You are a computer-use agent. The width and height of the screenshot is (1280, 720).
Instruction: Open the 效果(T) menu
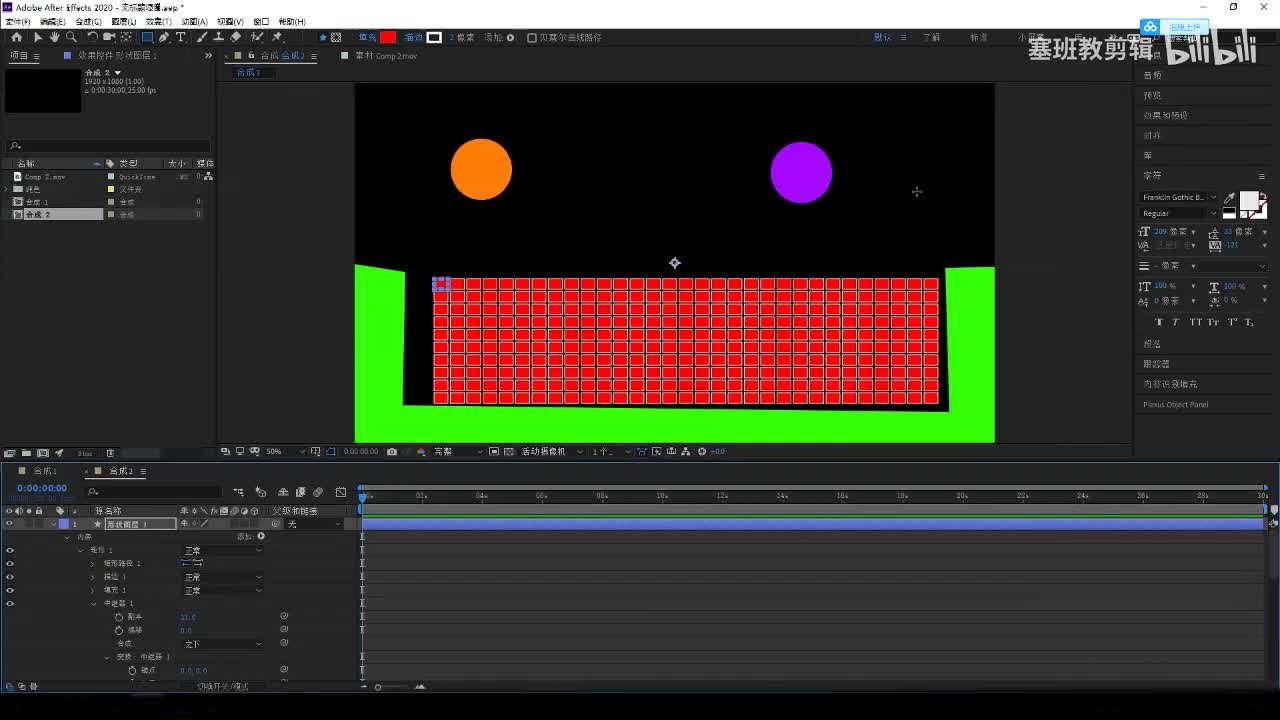click(x=157, y=21)
